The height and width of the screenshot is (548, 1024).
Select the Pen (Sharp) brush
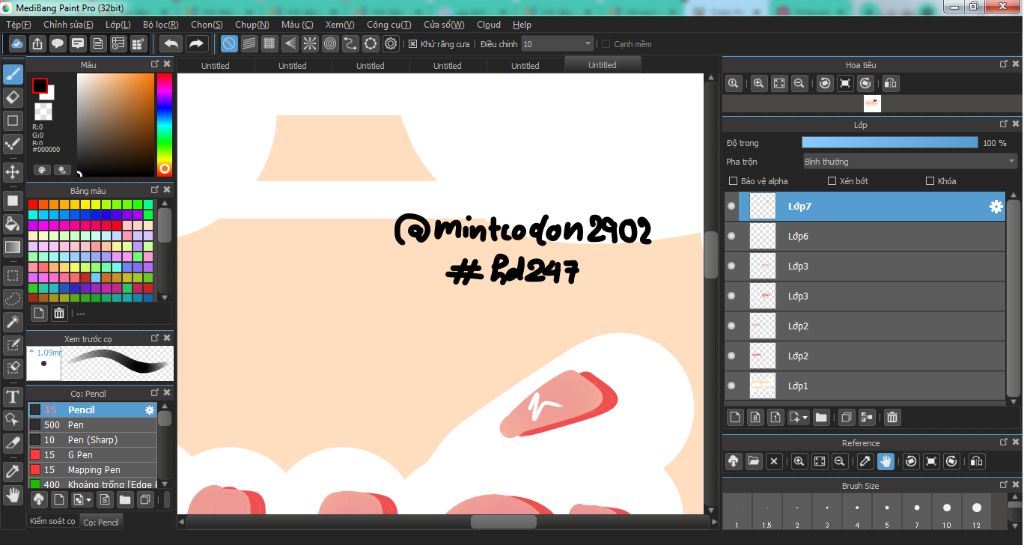click(x=92, y=440)
